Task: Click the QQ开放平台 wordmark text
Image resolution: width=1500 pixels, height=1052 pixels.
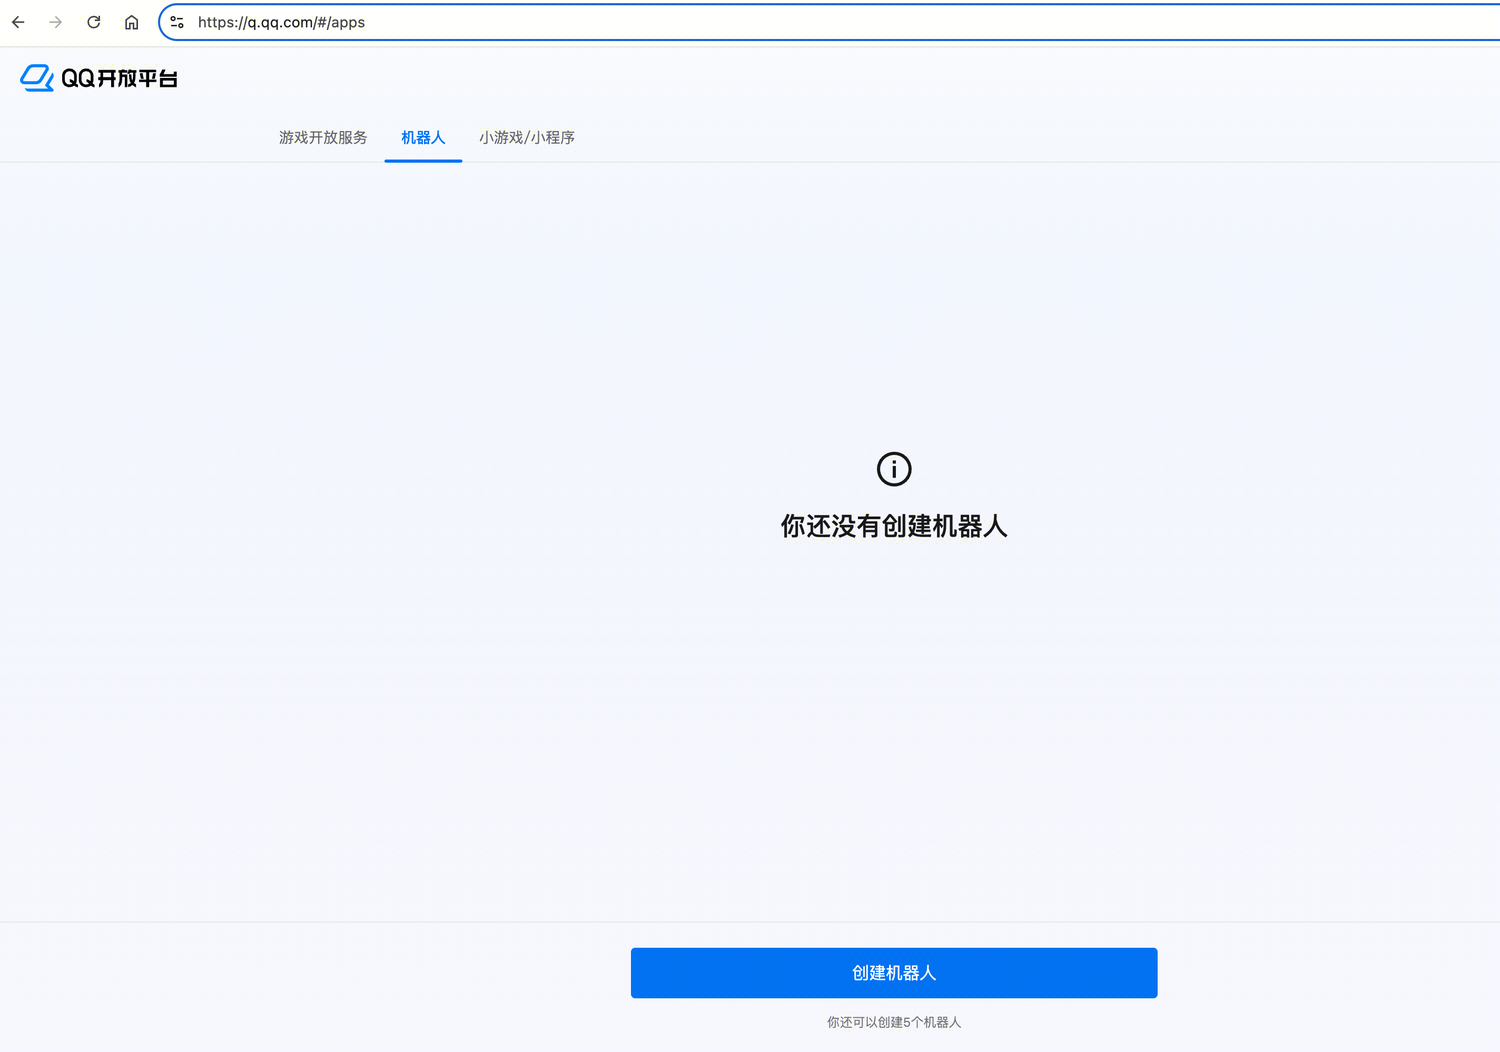Action: [119, 79]
